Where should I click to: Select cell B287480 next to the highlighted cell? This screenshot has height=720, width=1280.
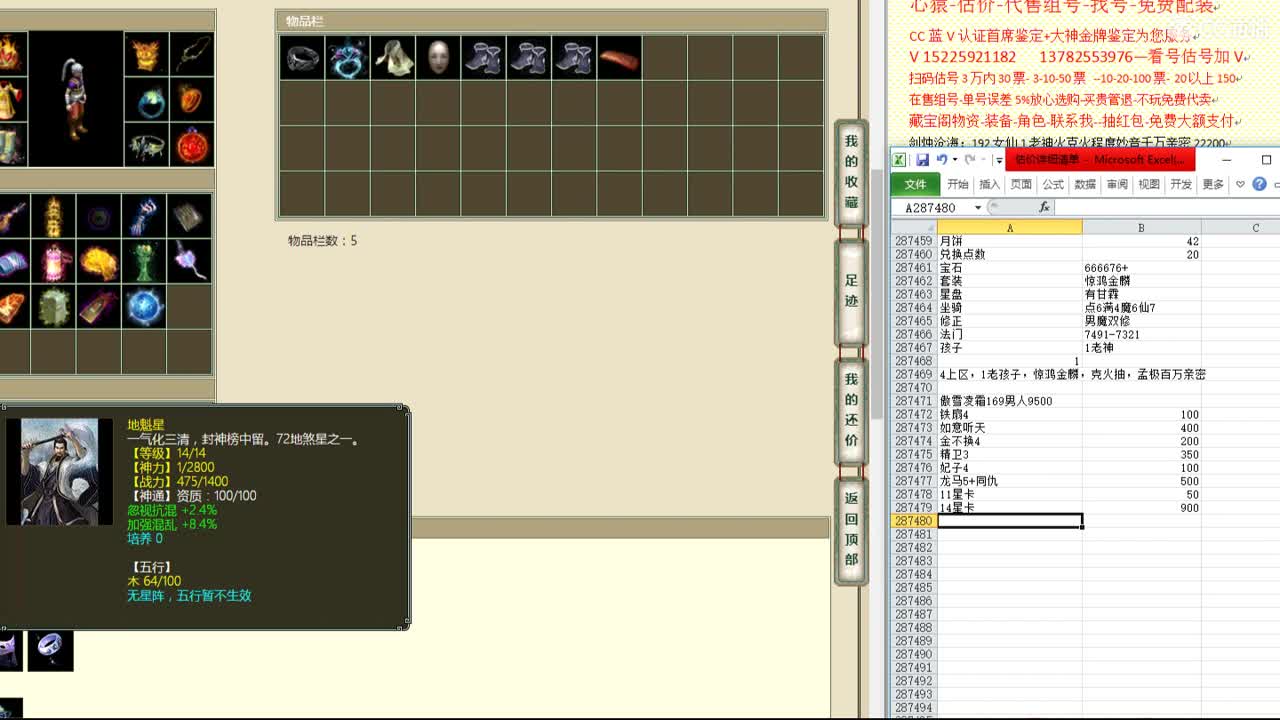click(1140, 520)
